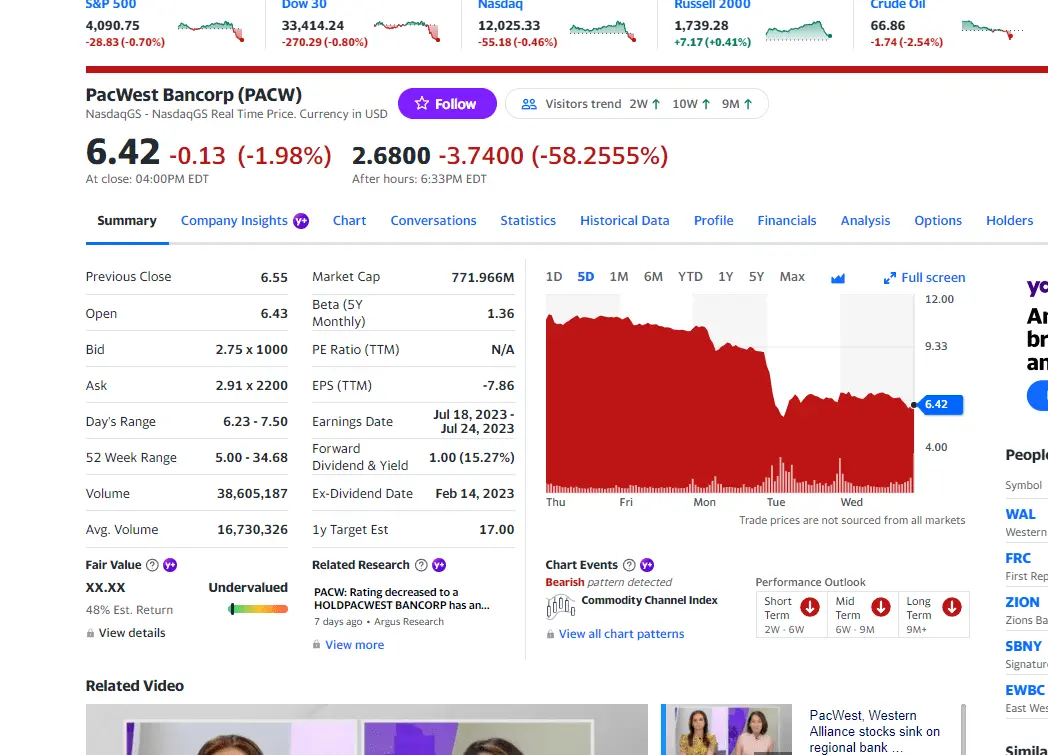Click the star icon on Follow button

click(x=421, y=104)
